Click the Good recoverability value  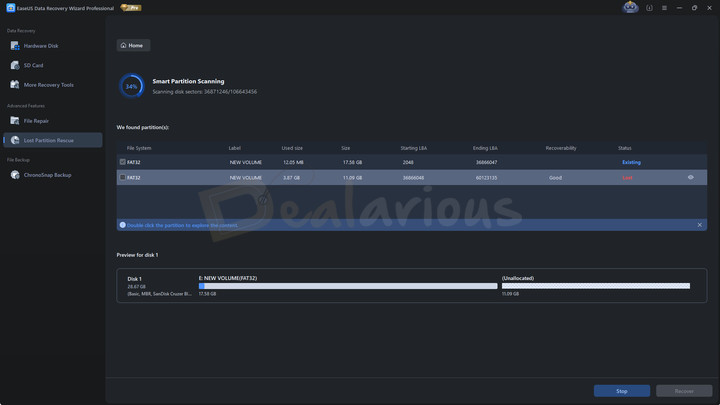pos(555,178)
